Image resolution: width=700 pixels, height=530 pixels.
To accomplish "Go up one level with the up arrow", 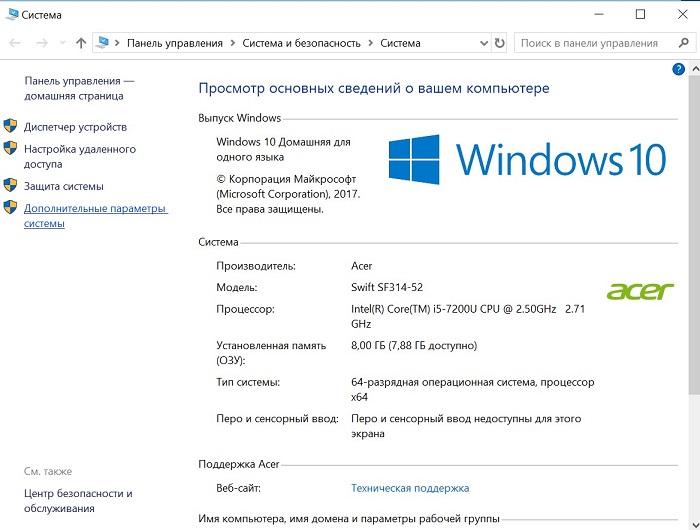I will click(81, 43).
